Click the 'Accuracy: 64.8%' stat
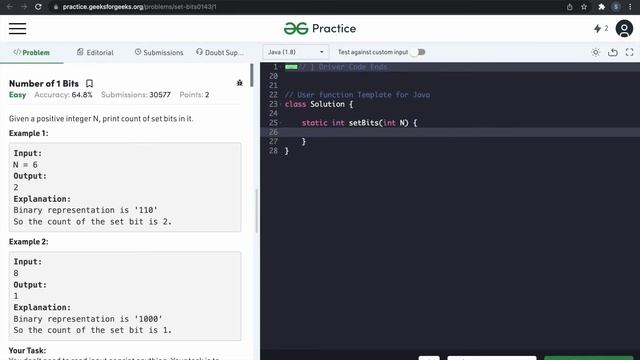 pos(63,95)
